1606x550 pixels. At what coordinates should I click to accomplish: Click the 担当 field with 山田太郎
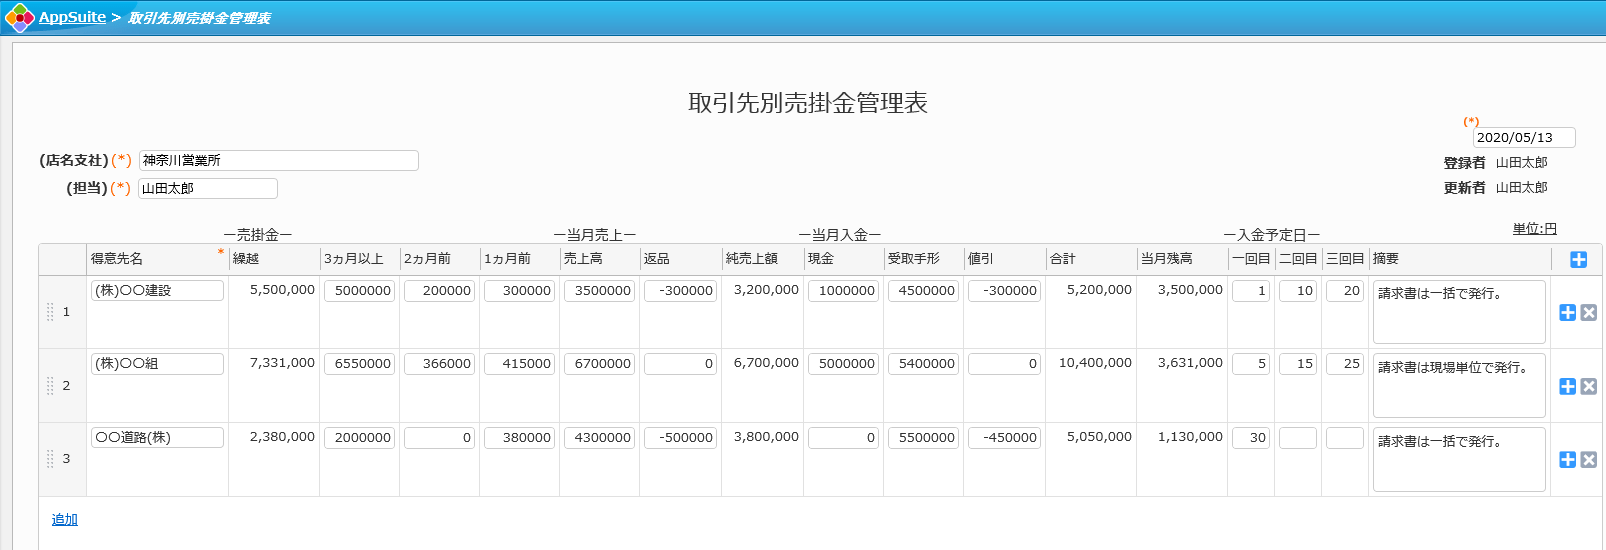pyautogui.click(x=207, y=189)
